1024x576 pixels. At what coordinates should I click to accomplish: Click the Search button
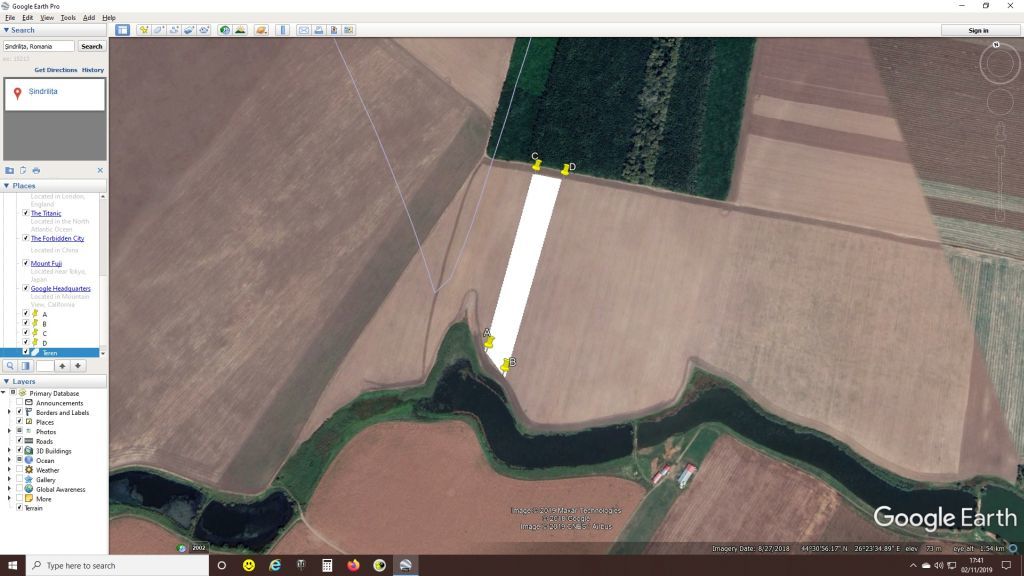point(91,46)
